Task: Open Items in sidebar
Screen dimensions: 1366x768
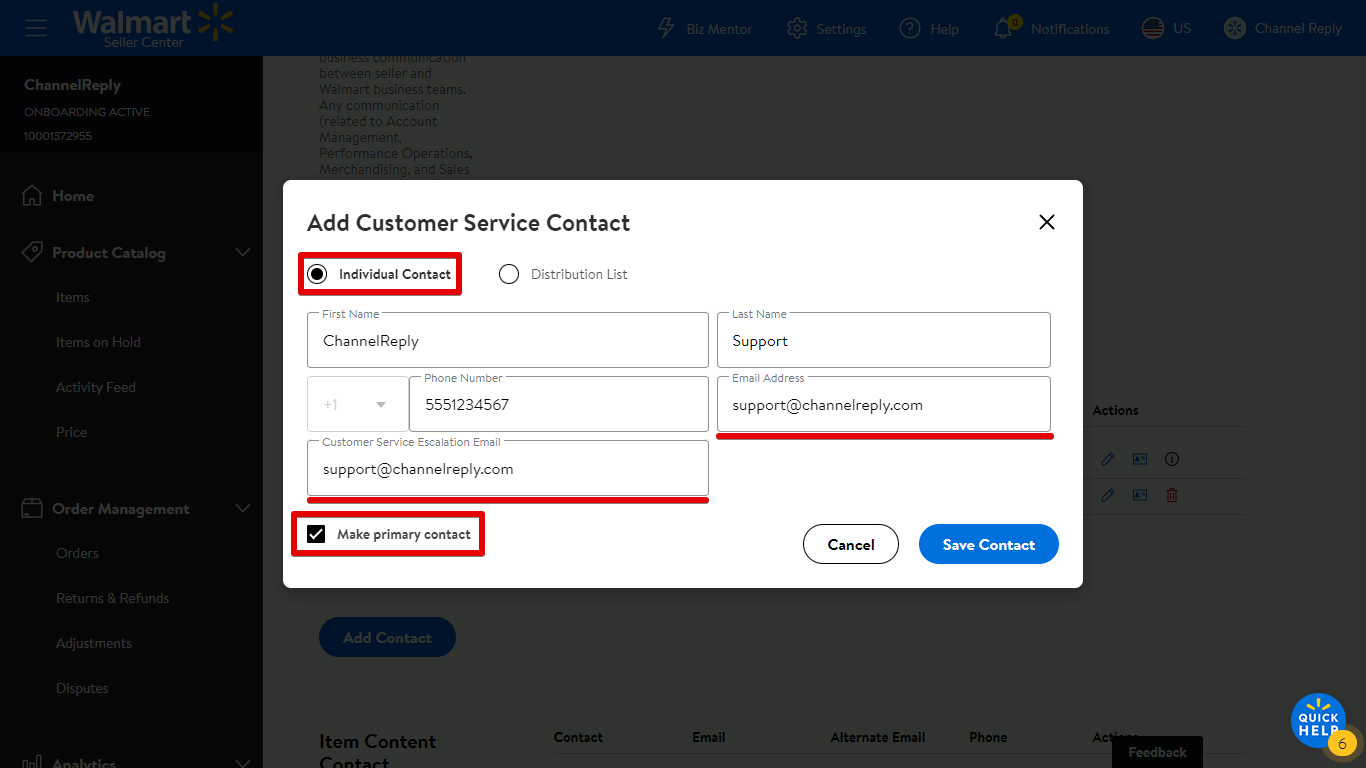Action: 73,297
